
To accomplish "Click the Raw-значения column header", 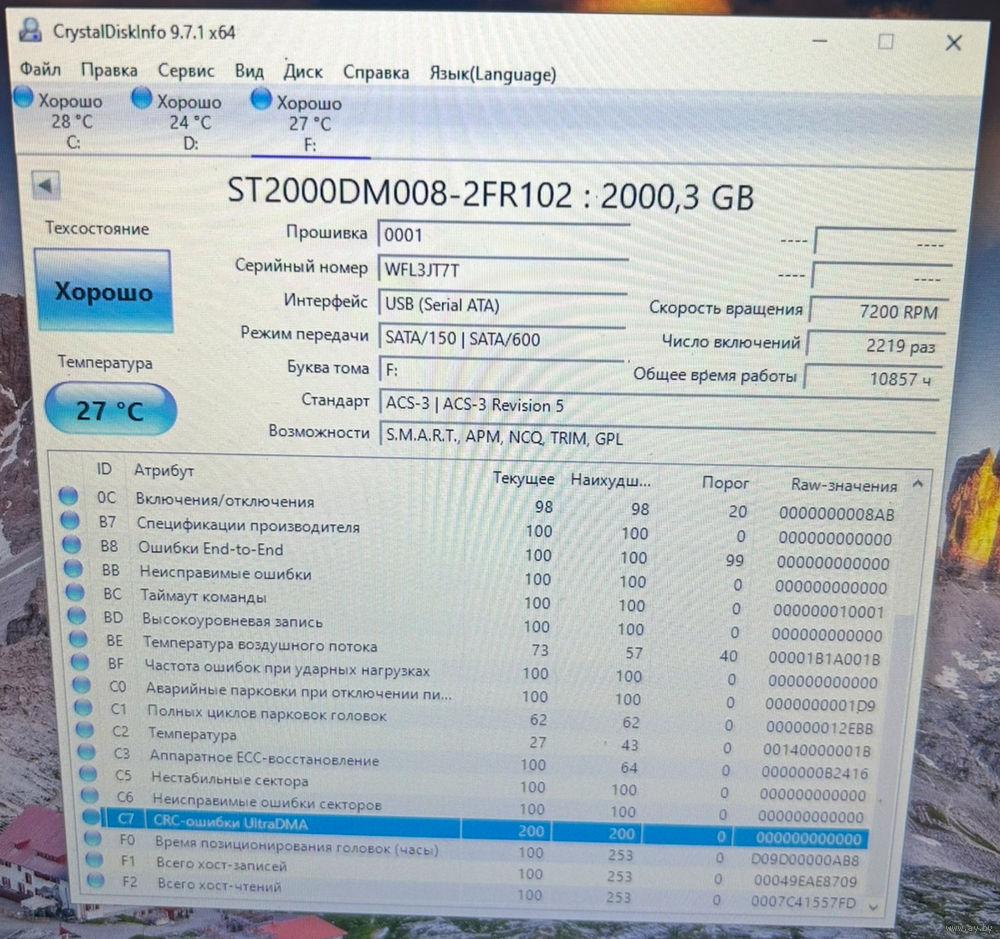I will [844, 485].
